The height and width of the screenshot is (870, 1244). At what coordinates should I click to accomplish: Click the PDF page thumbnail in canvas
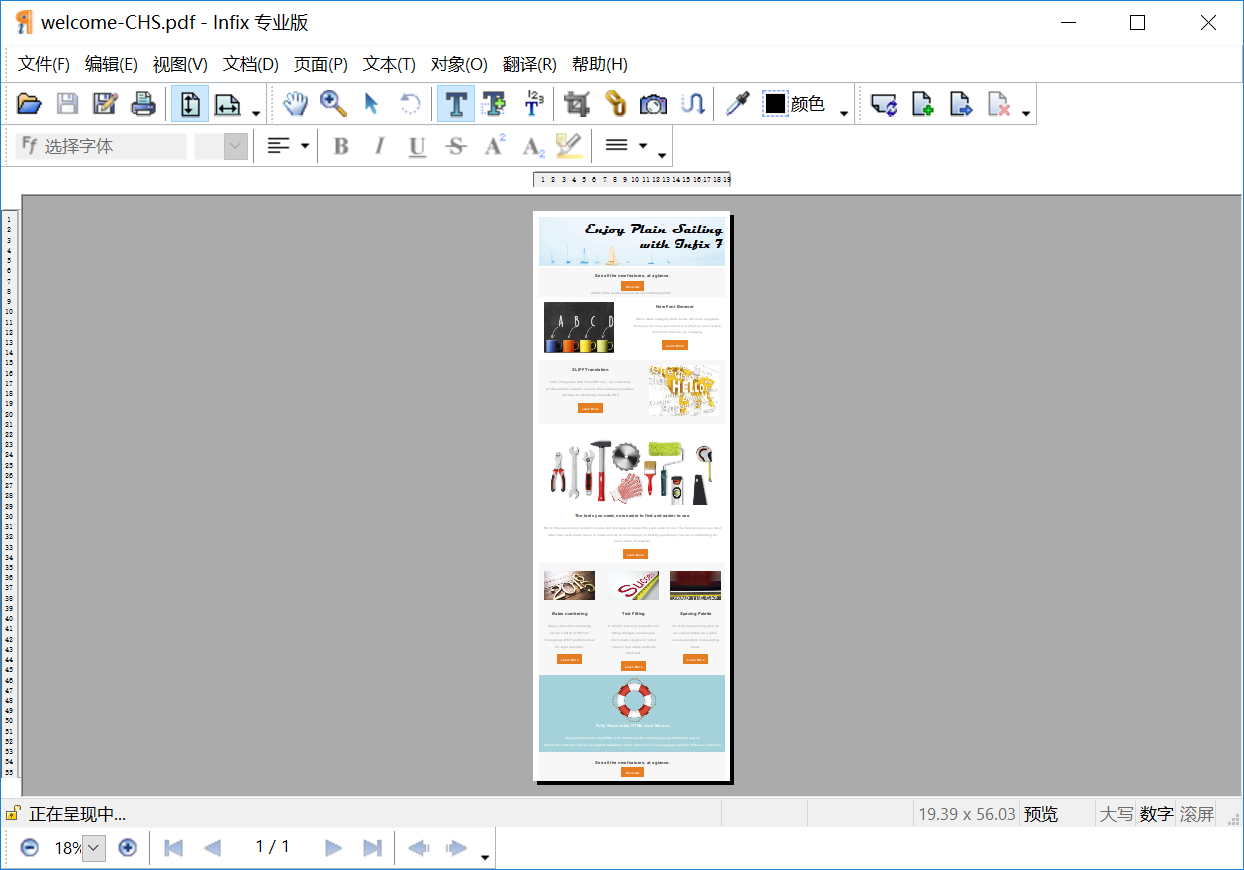632,496
